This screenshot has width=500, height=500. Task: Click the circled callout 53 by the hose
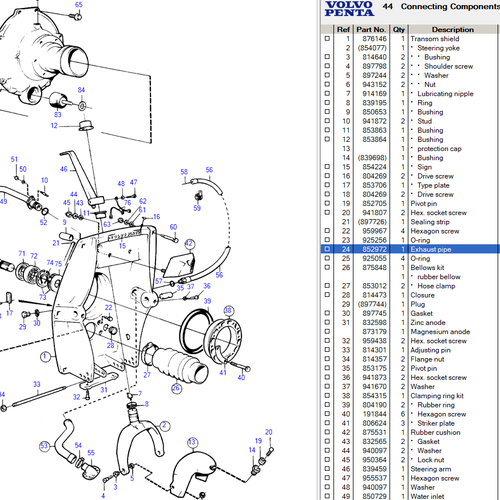click(x=44, y=446)
